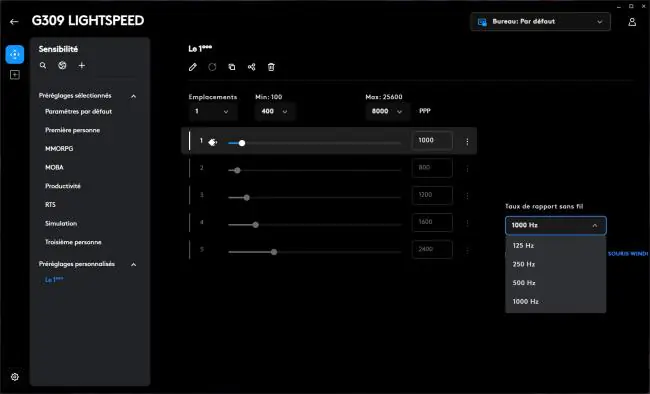Click the back arrow beside G309 LIGHTSPEED
Viewport: 650px width, 394px height.
pos(14,22)
